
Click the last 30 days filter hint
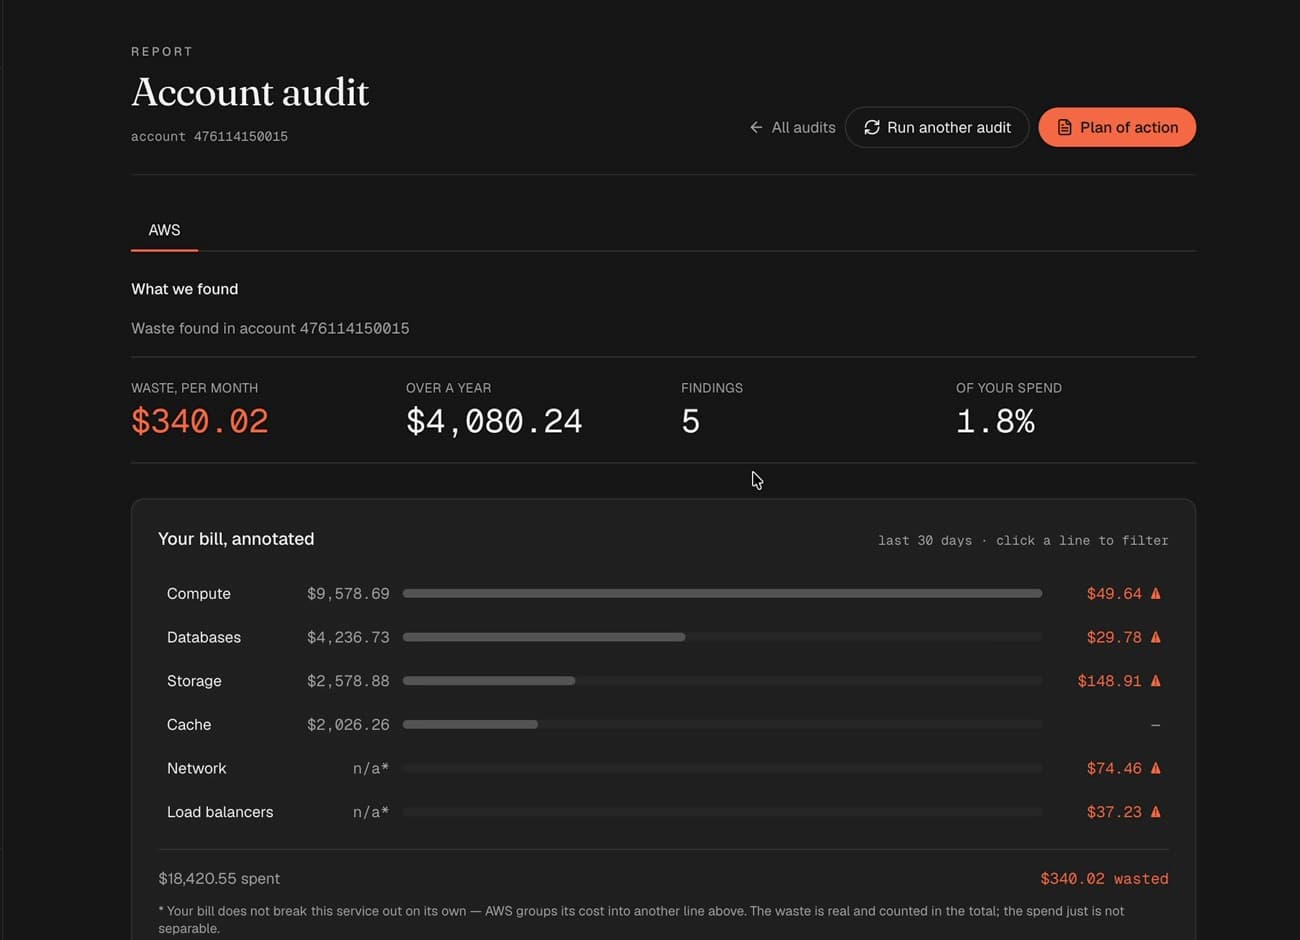(x=1023, y=540)
